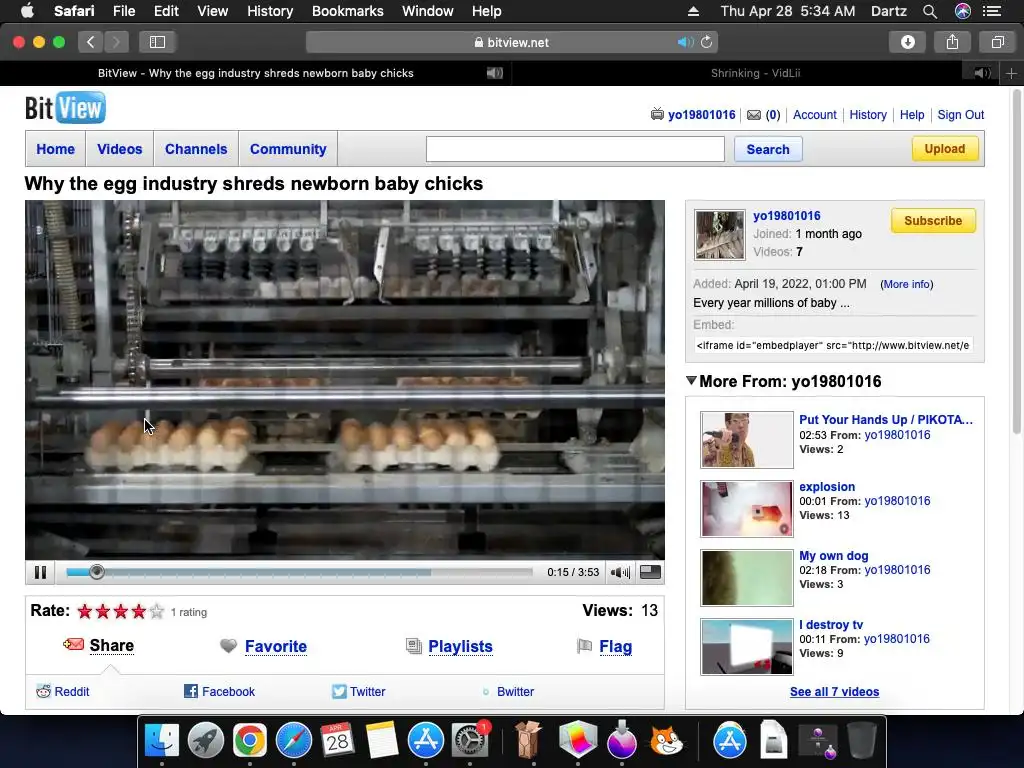The width and height of the screenshot is (1024, 768).
Task: Open the inbox mail icon
Action: 754,115
